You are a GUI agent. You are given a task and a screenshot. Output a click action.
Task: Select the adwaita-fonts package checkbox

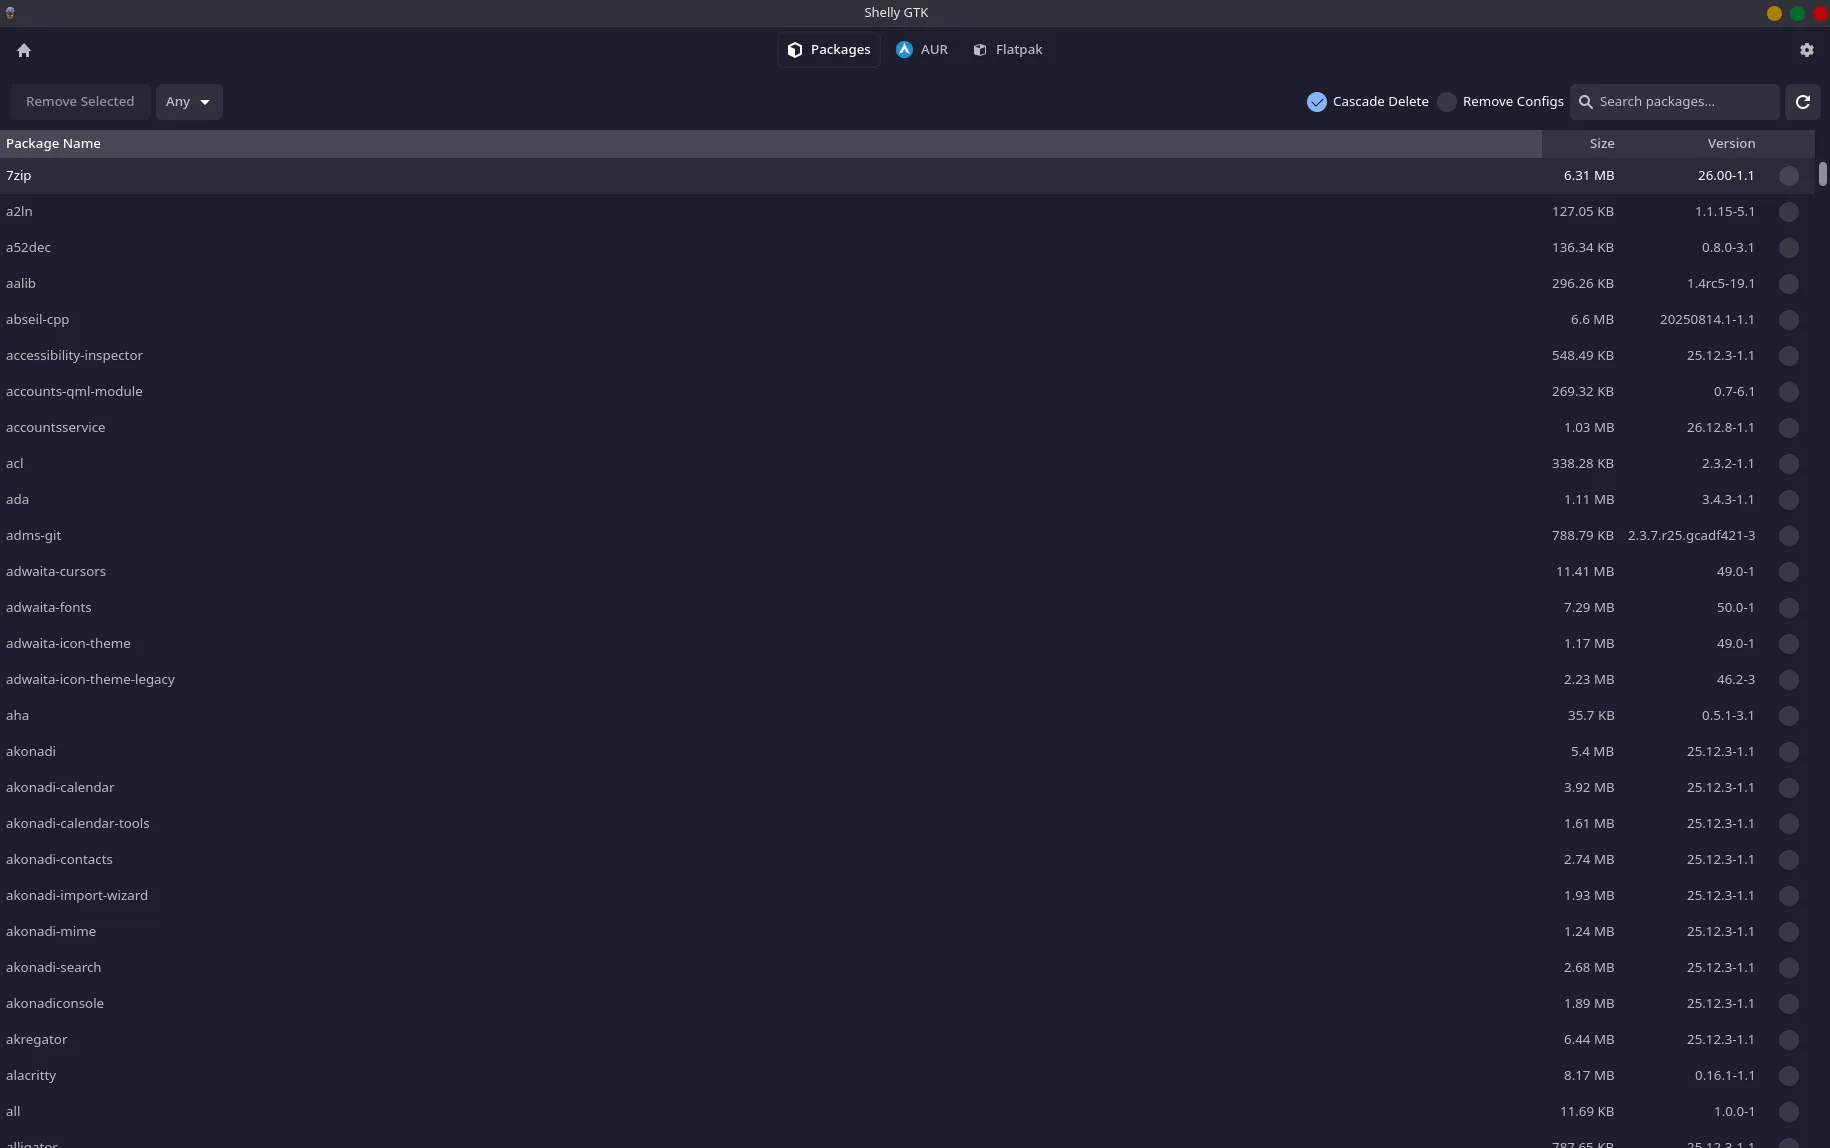tap(1789, 608)
